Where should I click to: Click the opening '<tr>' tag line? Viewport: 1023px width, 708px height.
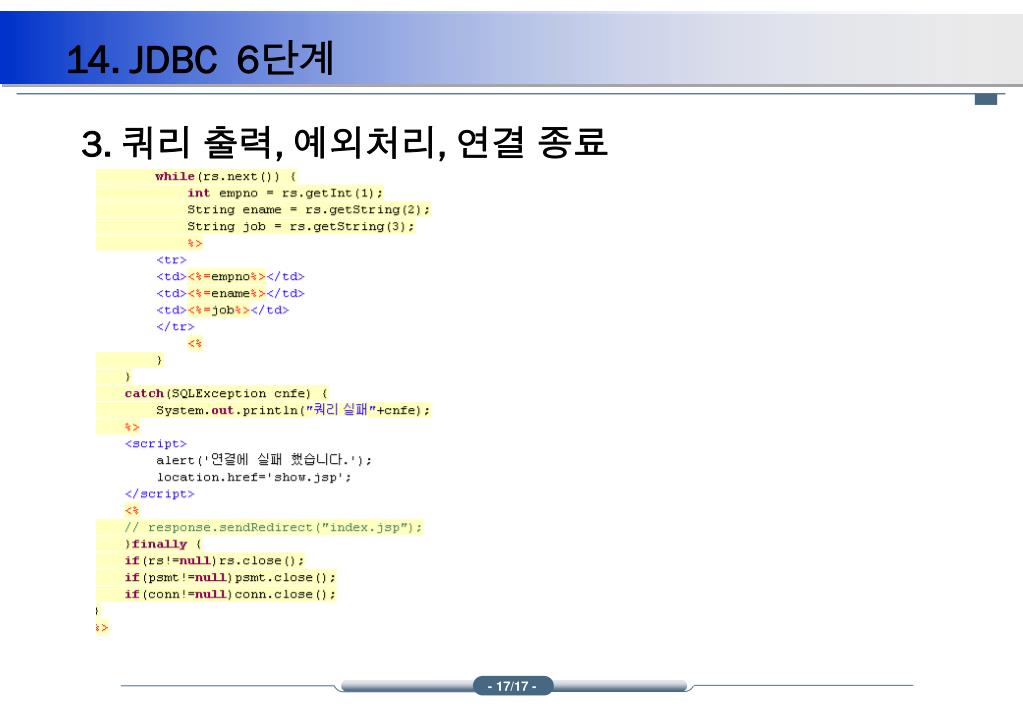pos(172,260)
